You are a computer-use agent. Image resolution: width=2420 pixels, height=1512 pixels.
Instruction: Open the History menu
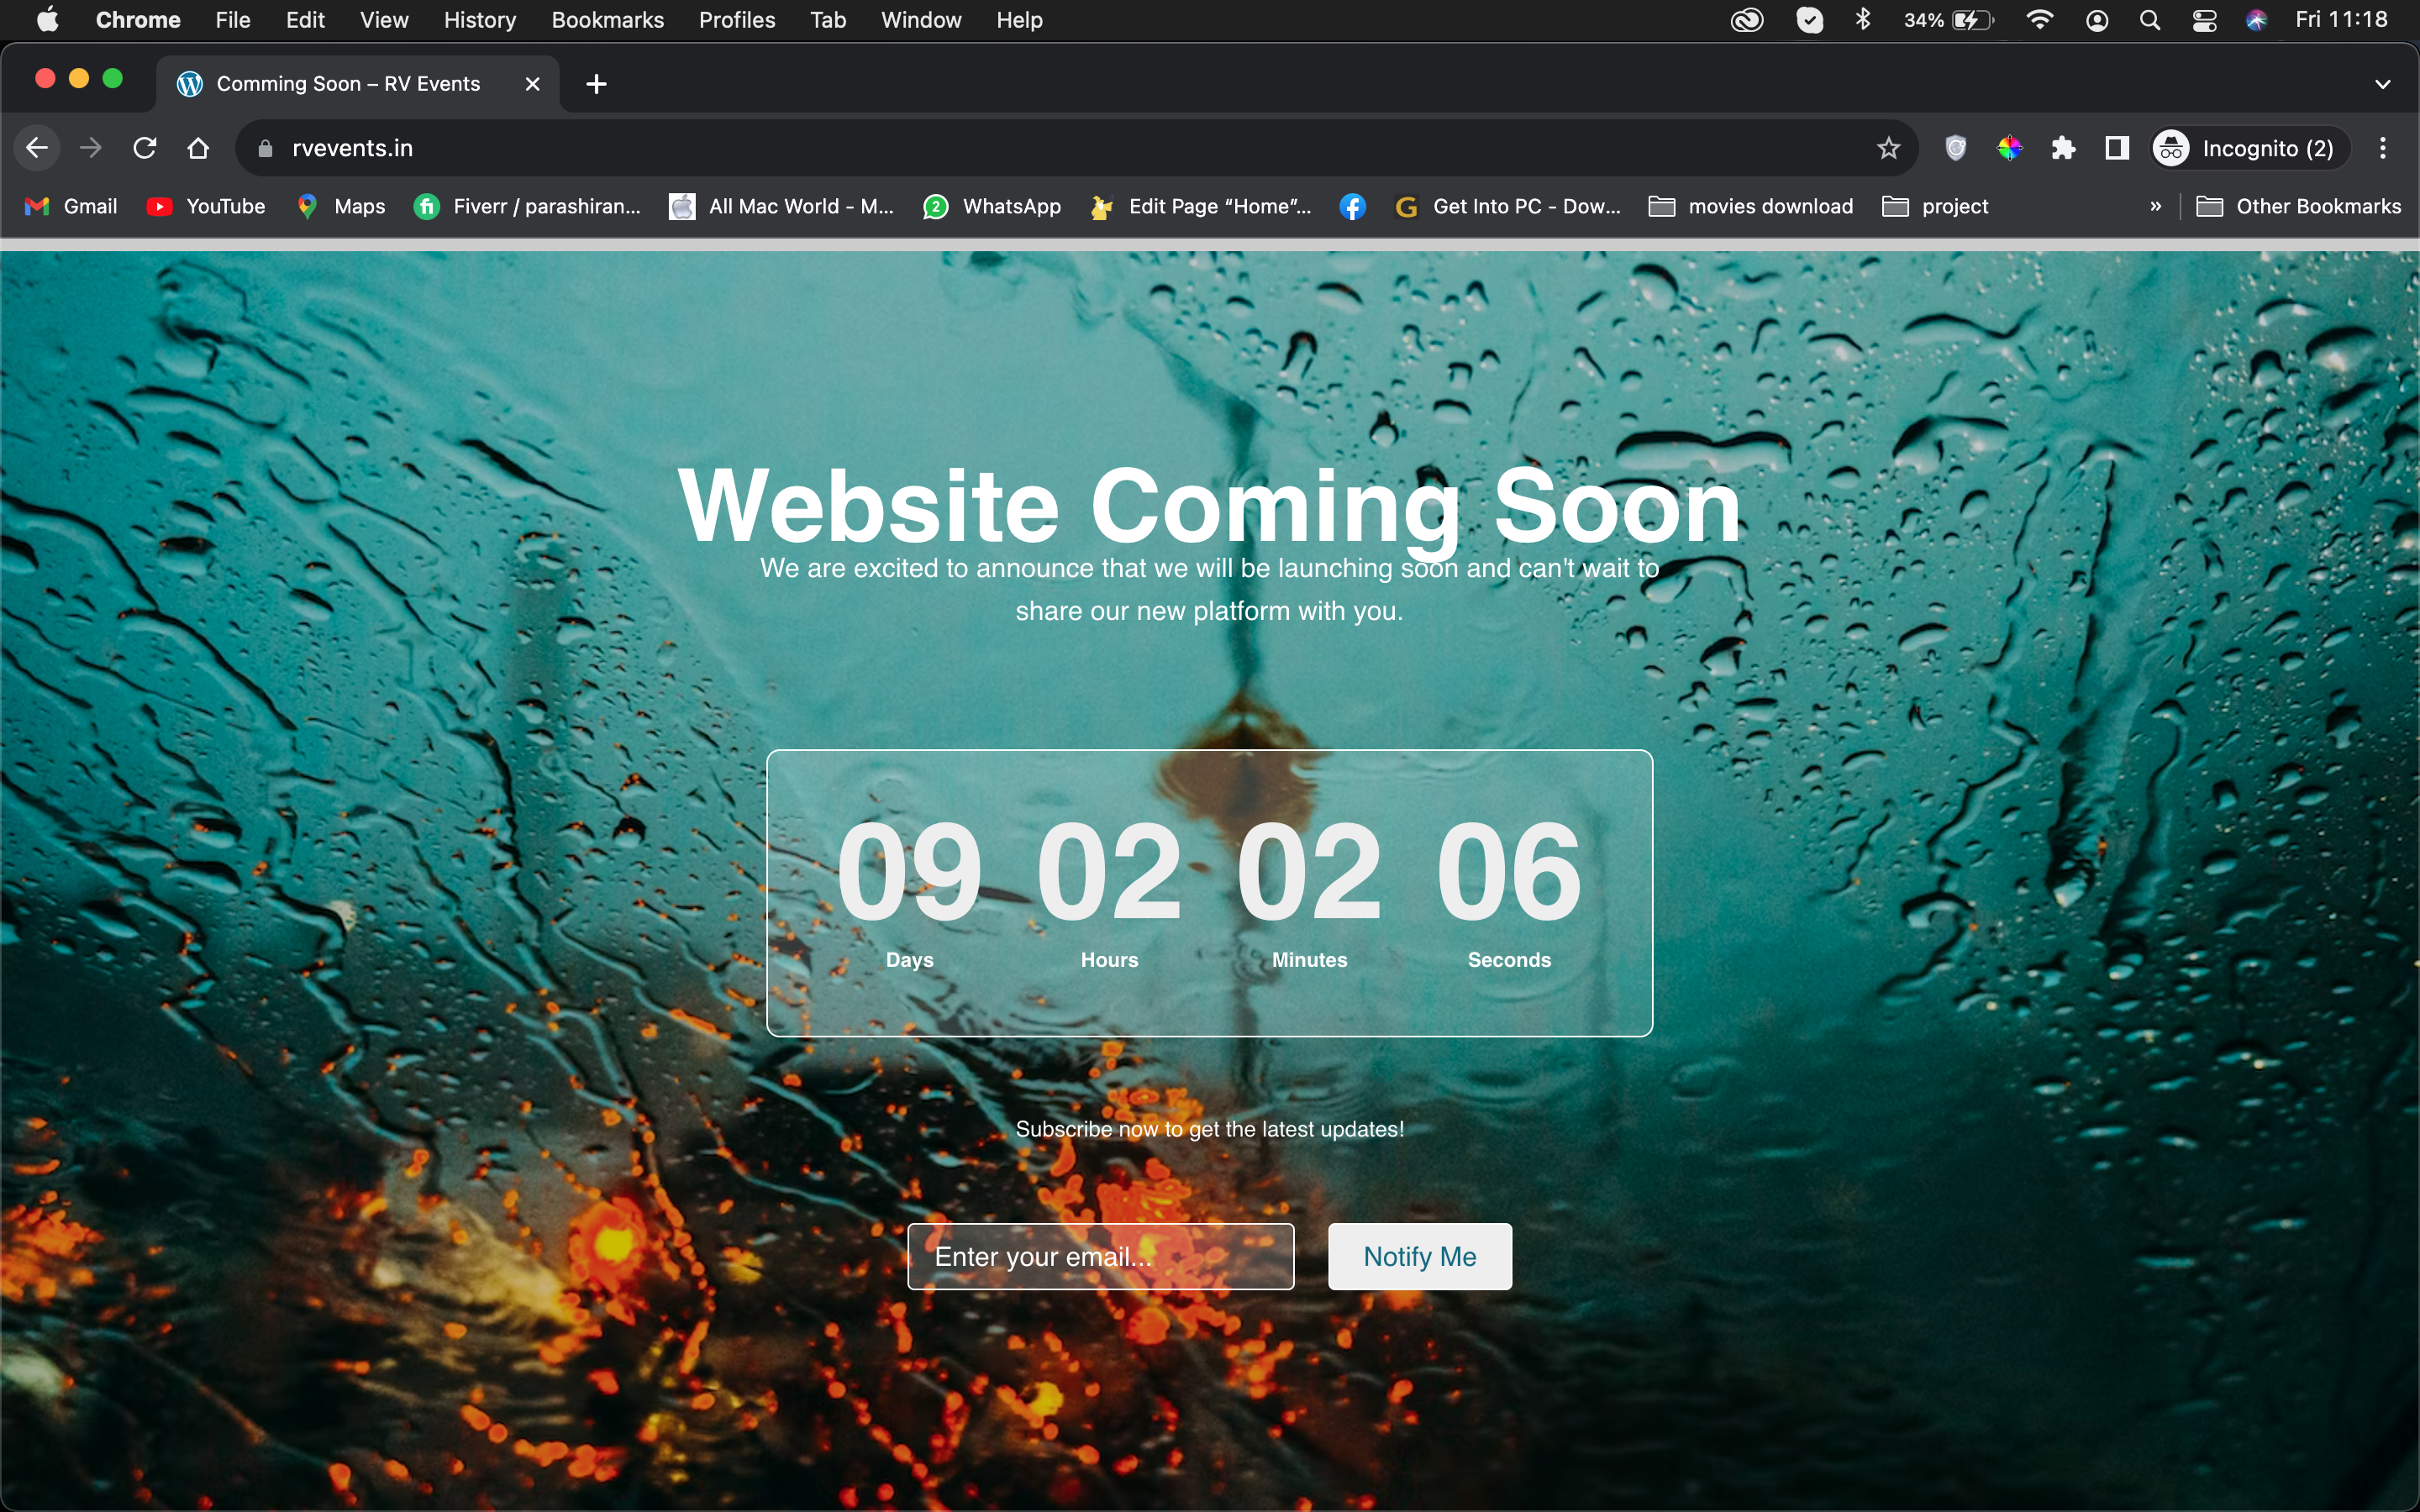point(480,20)
